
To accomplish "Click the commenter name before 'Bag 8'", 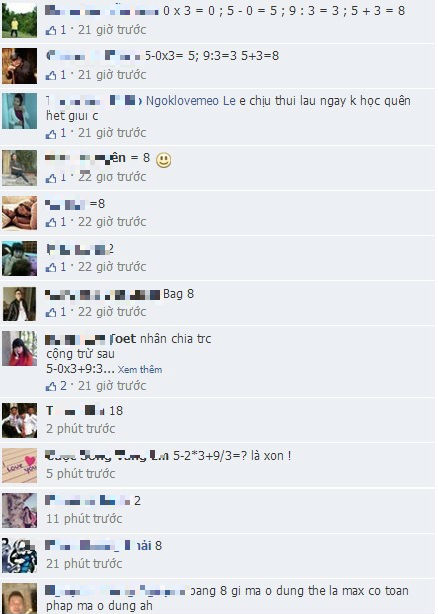I will tap(103, 294).
